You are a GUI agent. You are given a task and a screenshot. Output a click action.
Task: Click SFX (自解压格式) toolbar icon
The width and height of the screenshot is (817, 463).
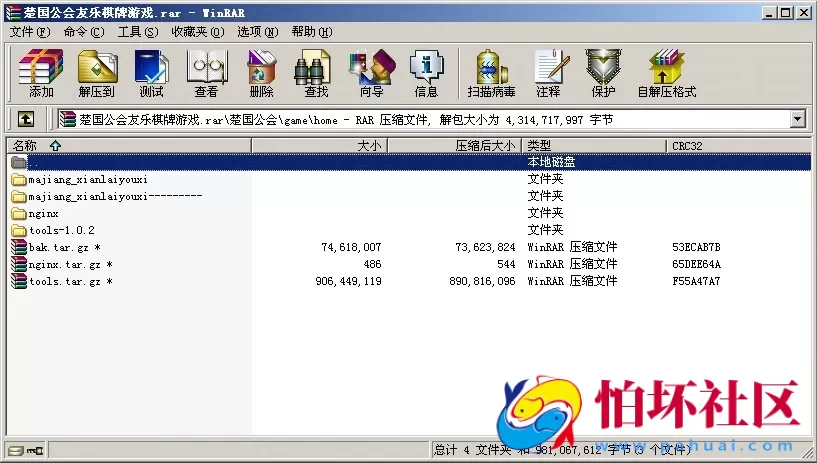click(667, 73)
